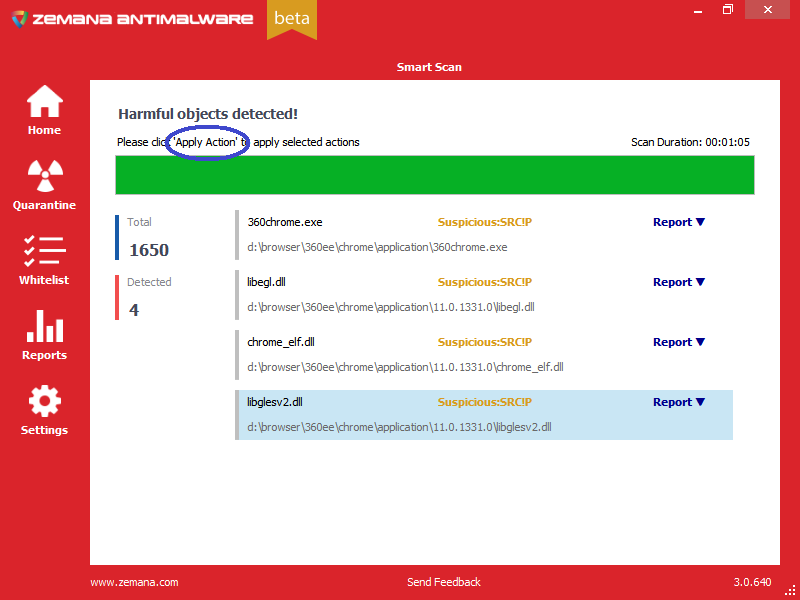Expand Report dropdown for libglesv2.dll
The image size is (800, 600).
tap(679, 402)
